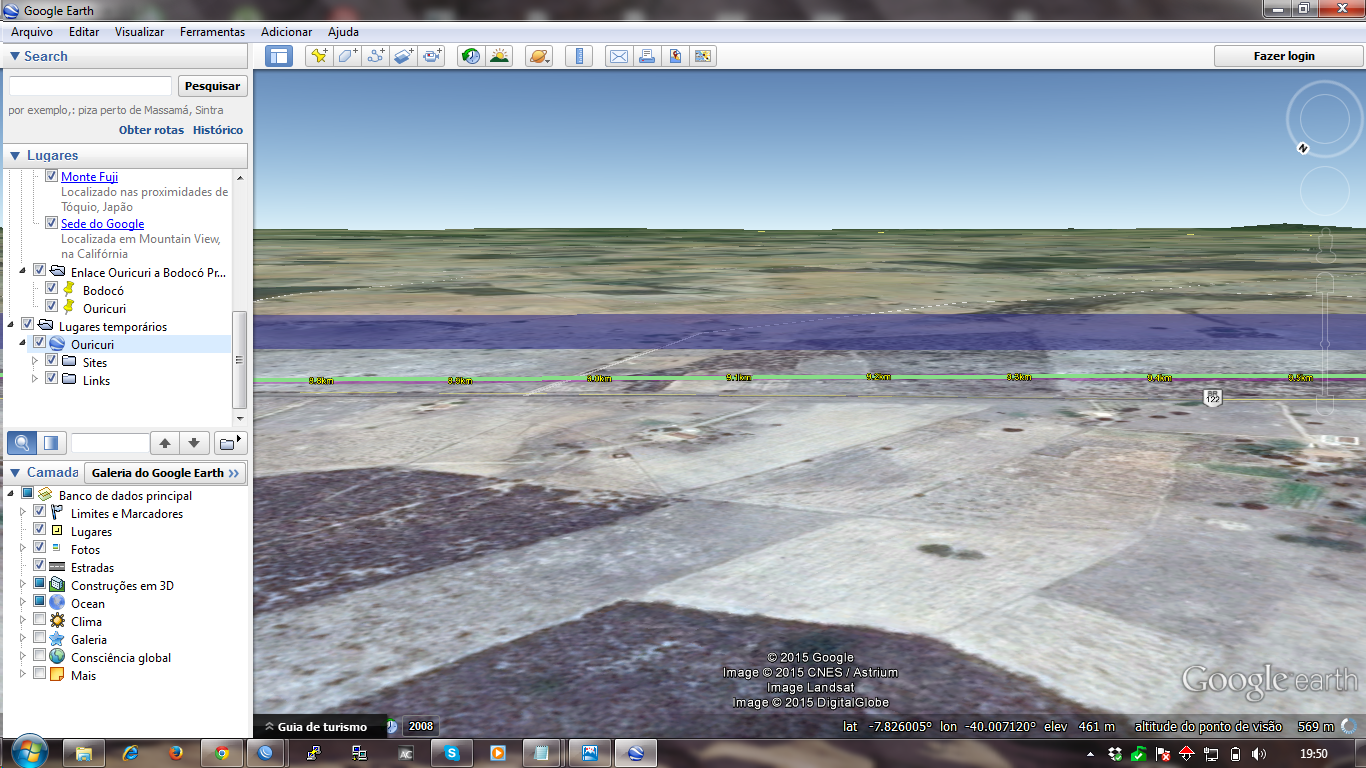
Task: Show sunlight across the landscape
Action: (499, 56)
